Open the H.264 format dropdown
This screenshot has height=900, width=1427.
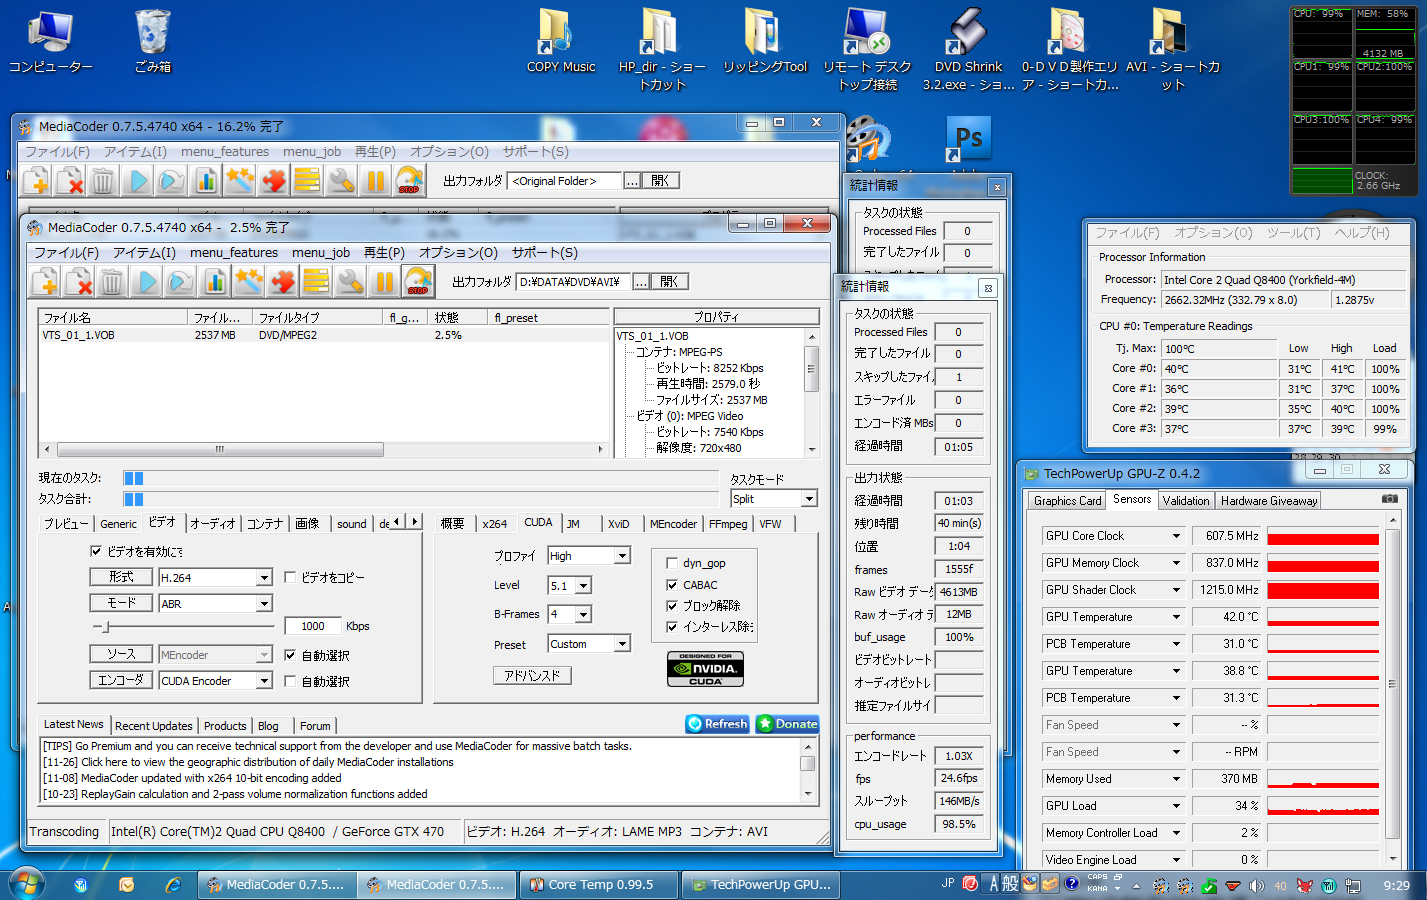click(x=264, y=578)
